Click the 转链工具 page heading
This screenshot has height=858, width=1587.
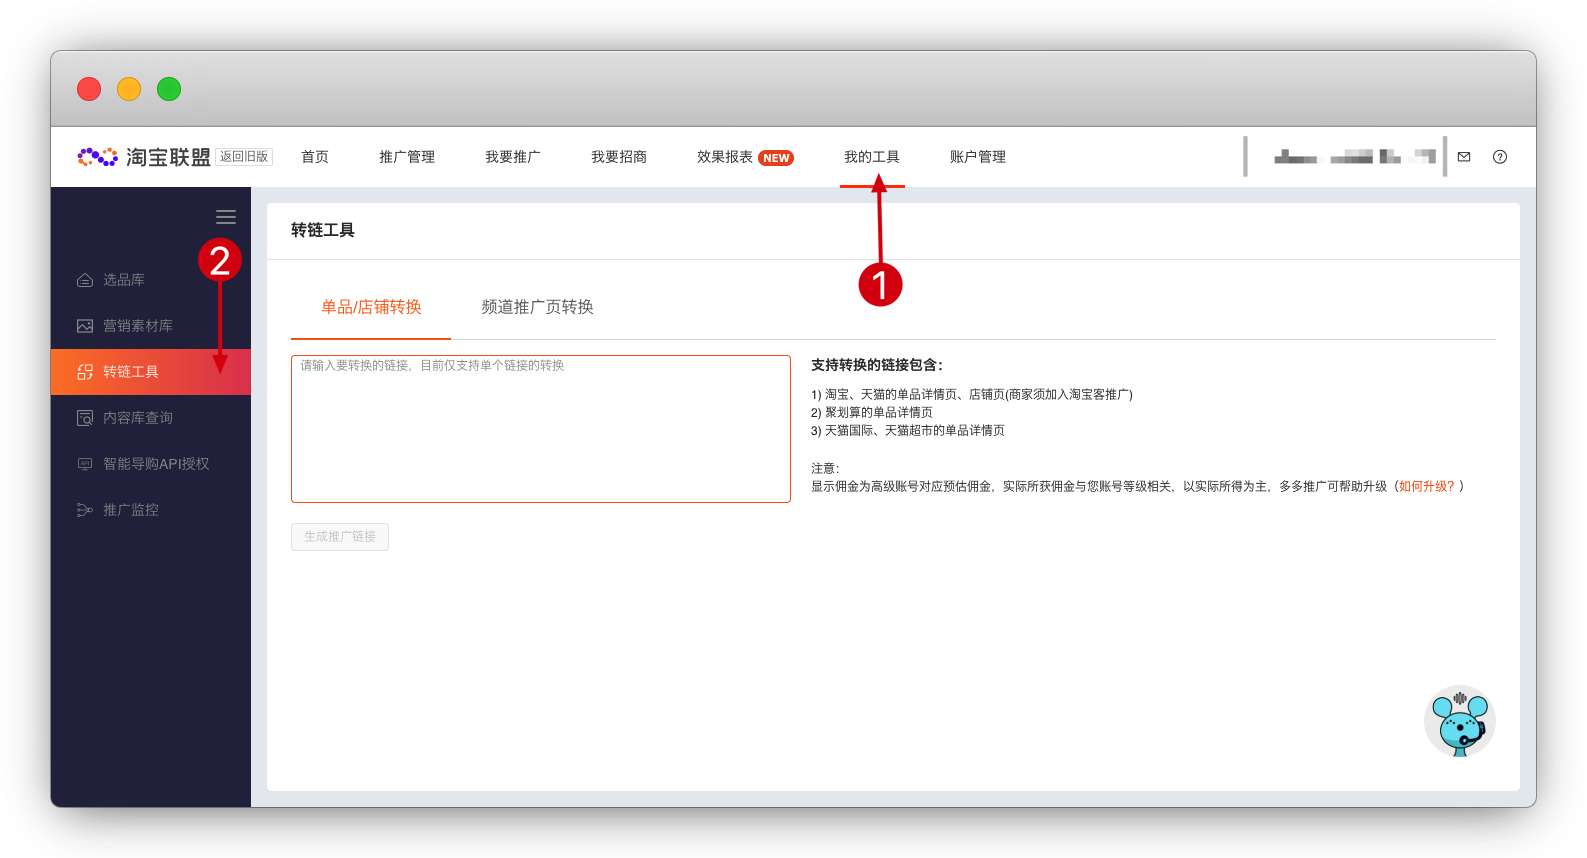point(323,230)
